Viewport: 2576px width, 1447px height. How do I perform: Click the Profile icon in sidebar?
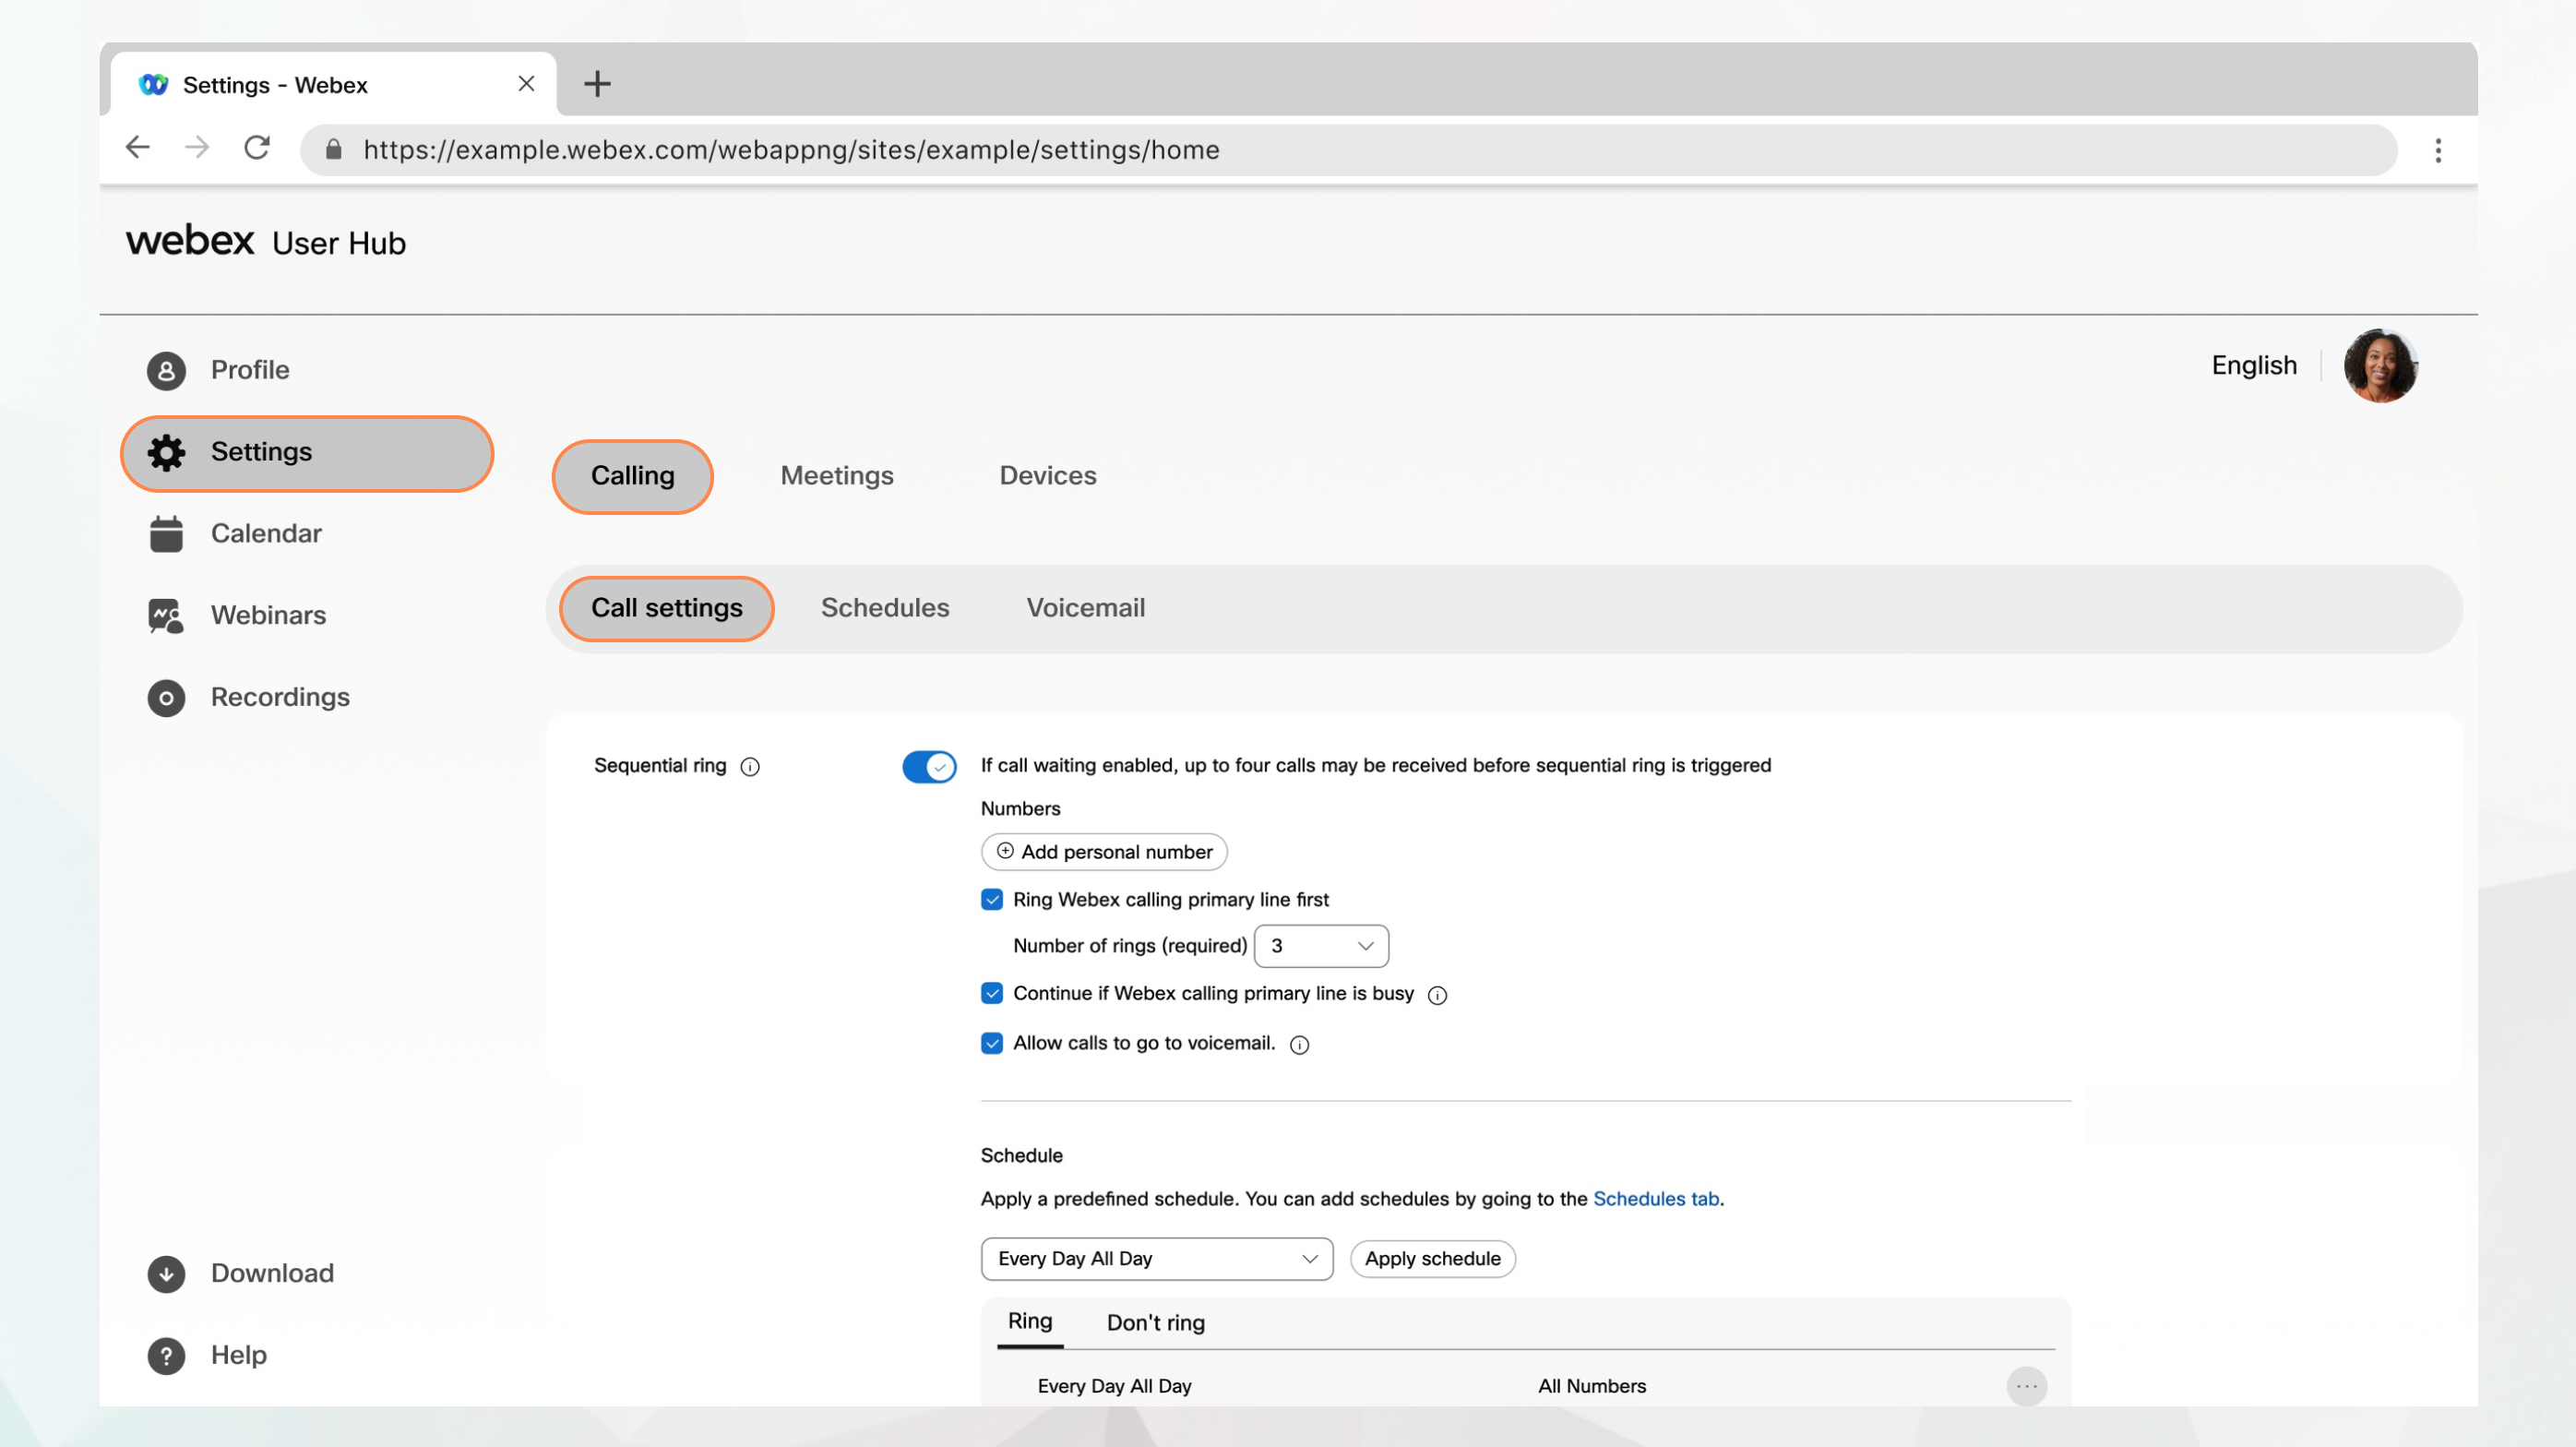coord(164,370)
